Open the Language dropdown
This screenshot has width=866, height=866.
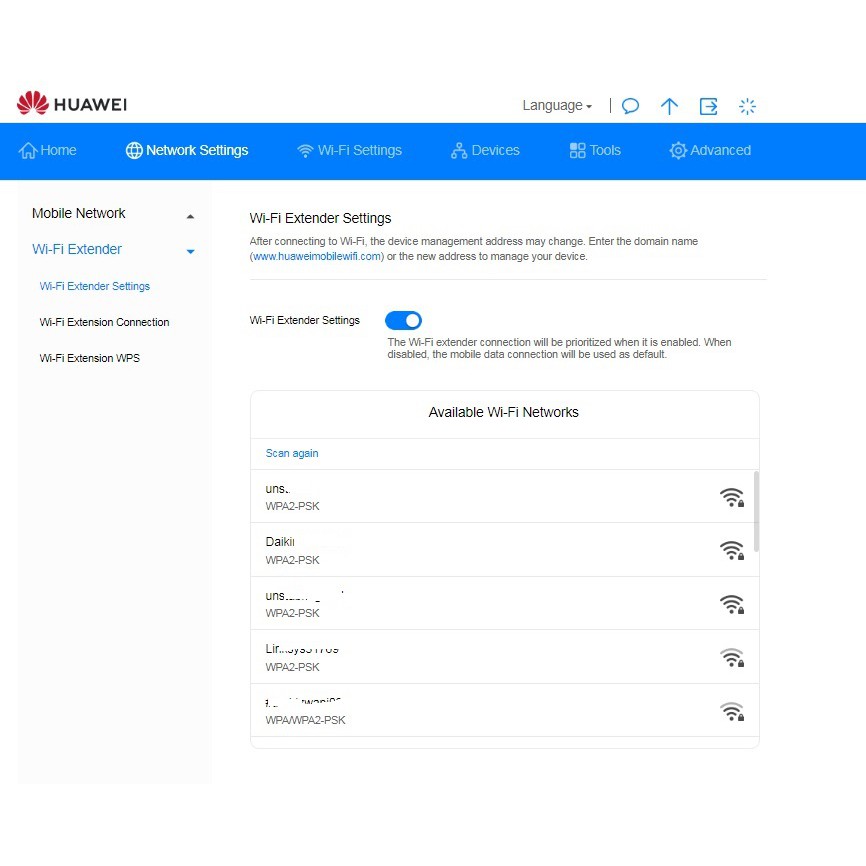pyautogui.click(x=557, y=106)
